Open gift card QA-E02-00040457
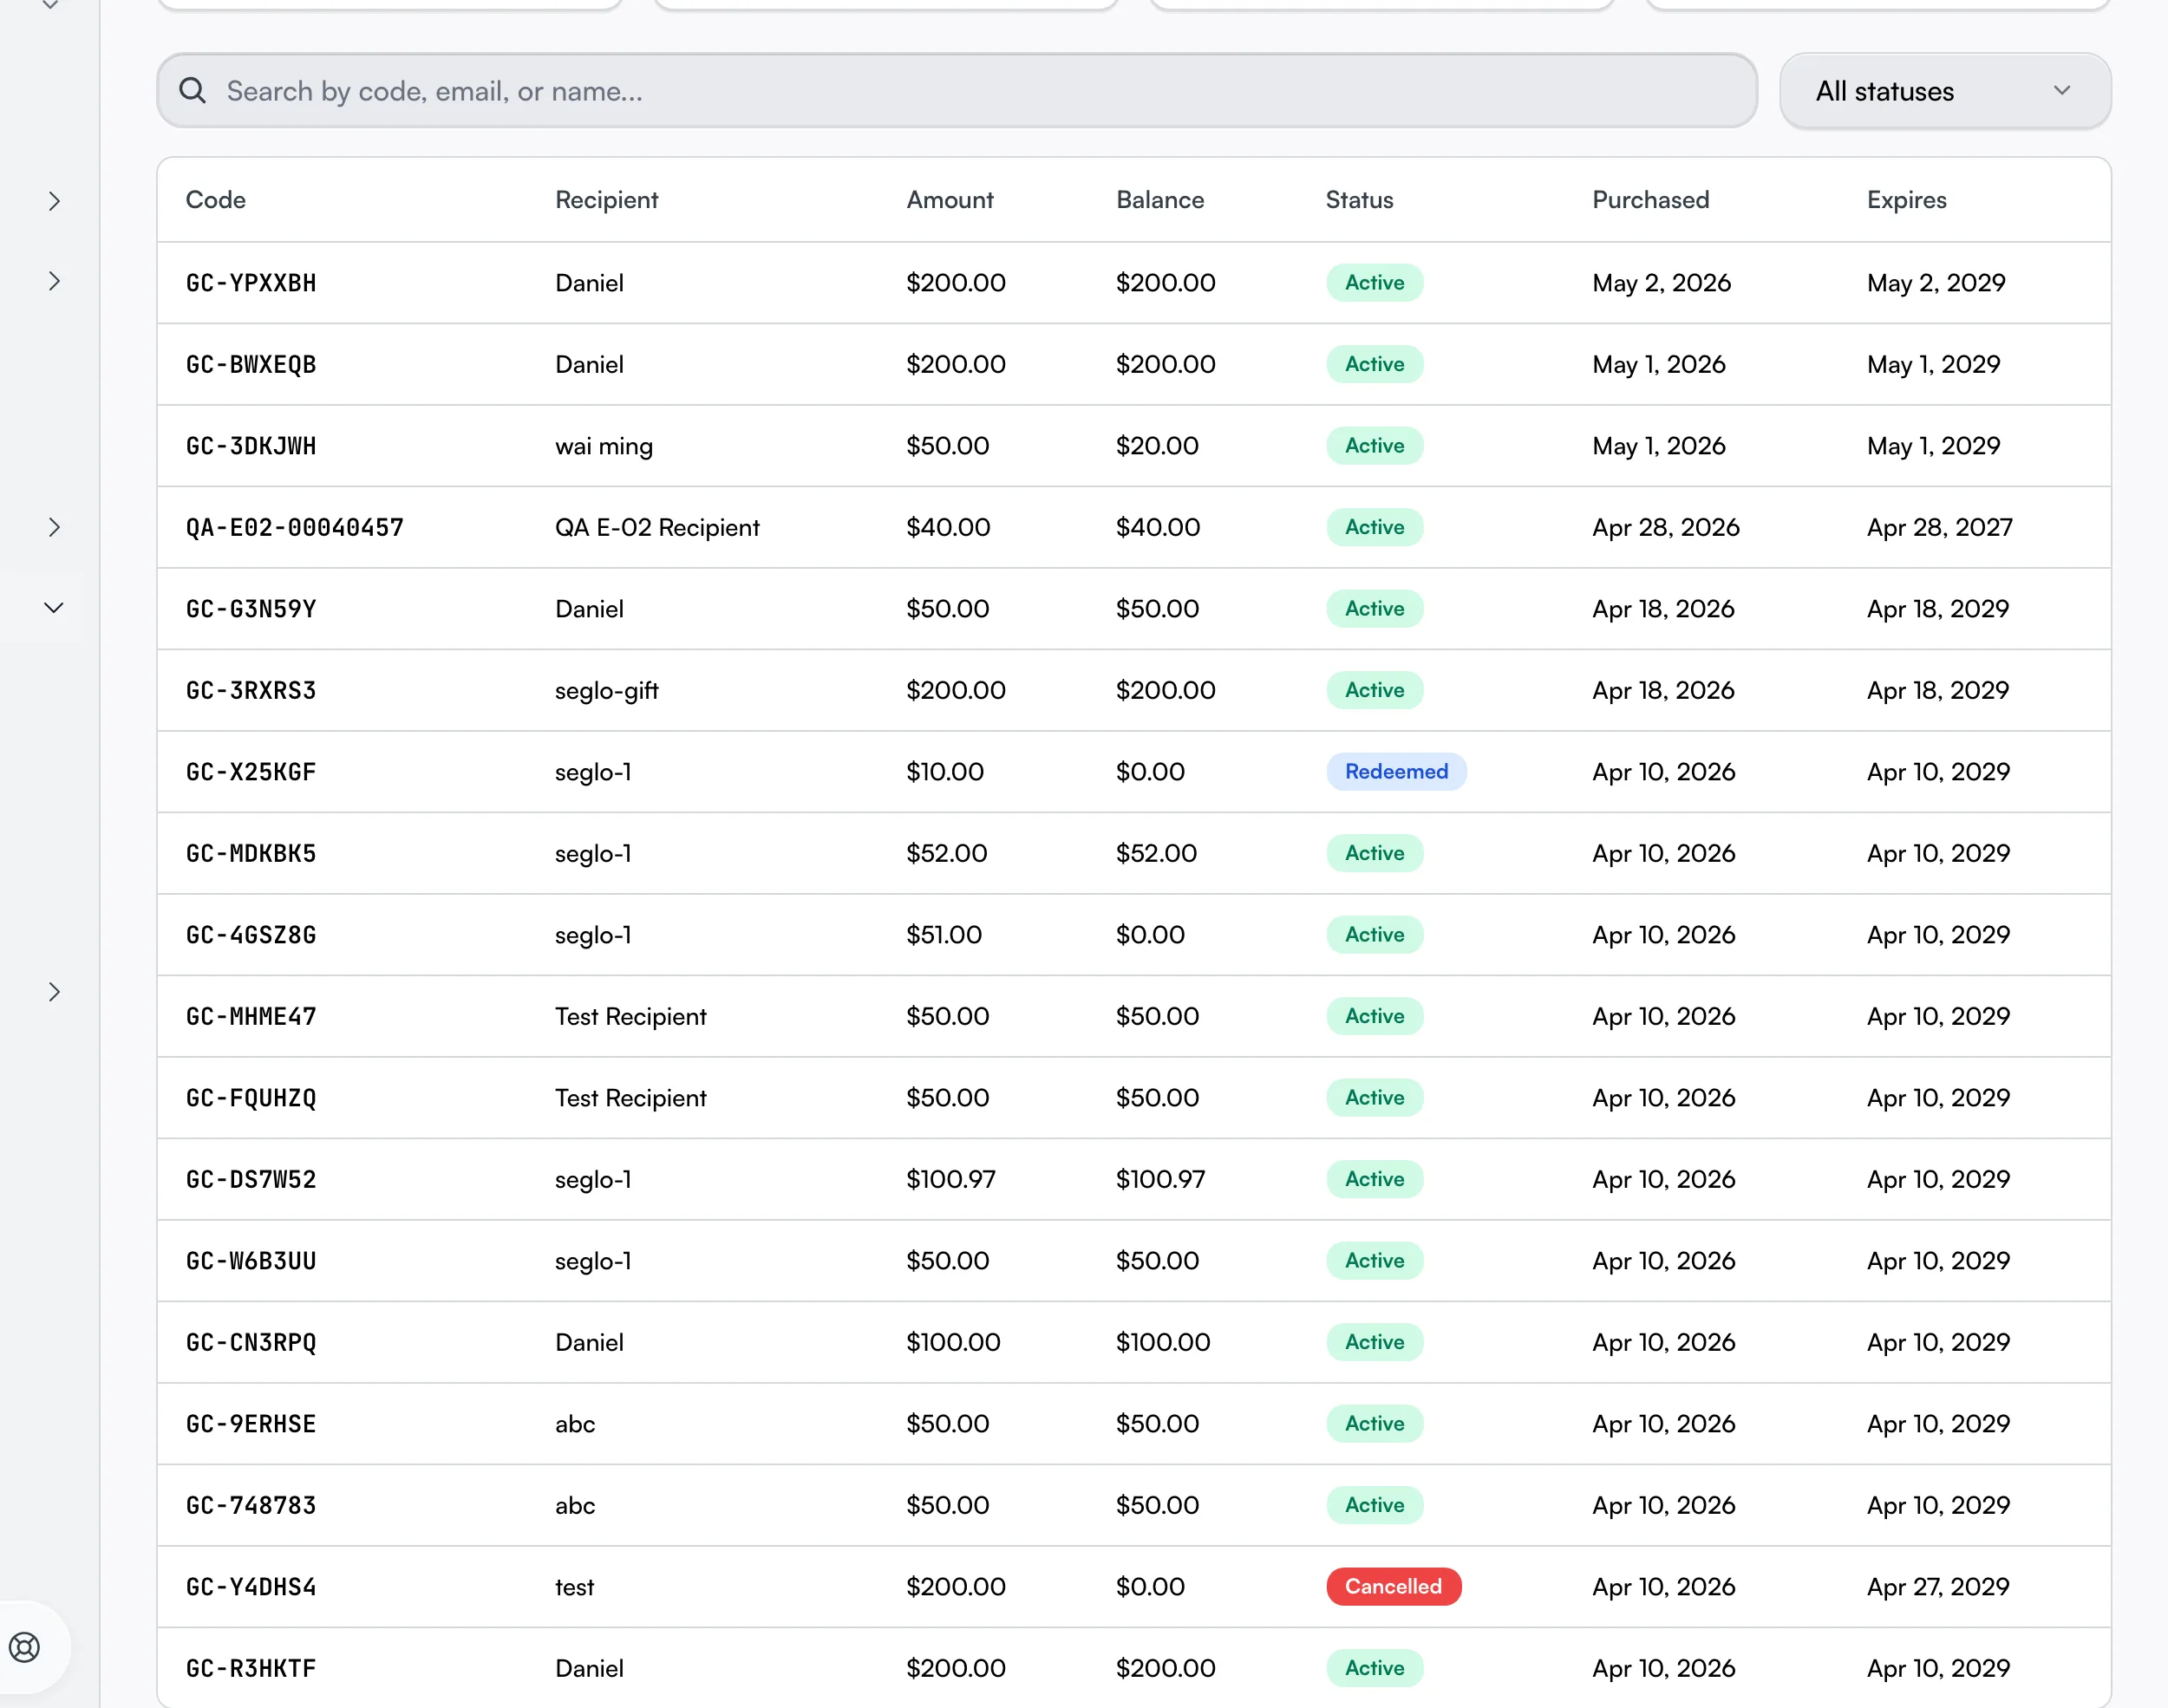The height and width of the screenshot is (1708, 2168). pos(295,528)
